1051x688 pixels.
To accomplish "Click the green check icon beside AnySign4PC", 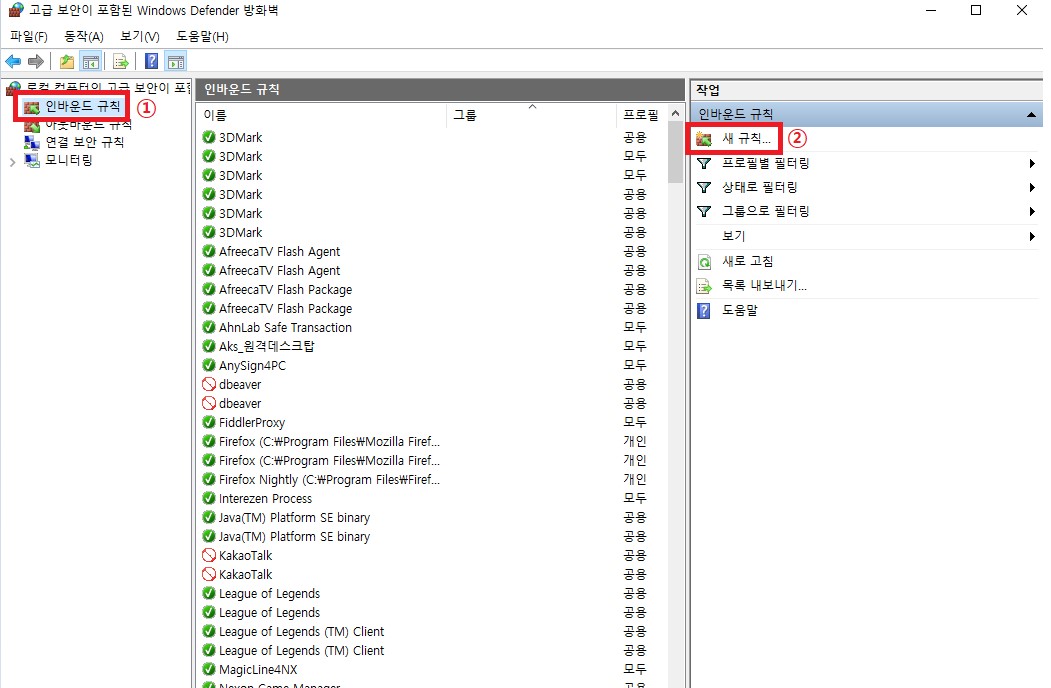I will [208, 365].
